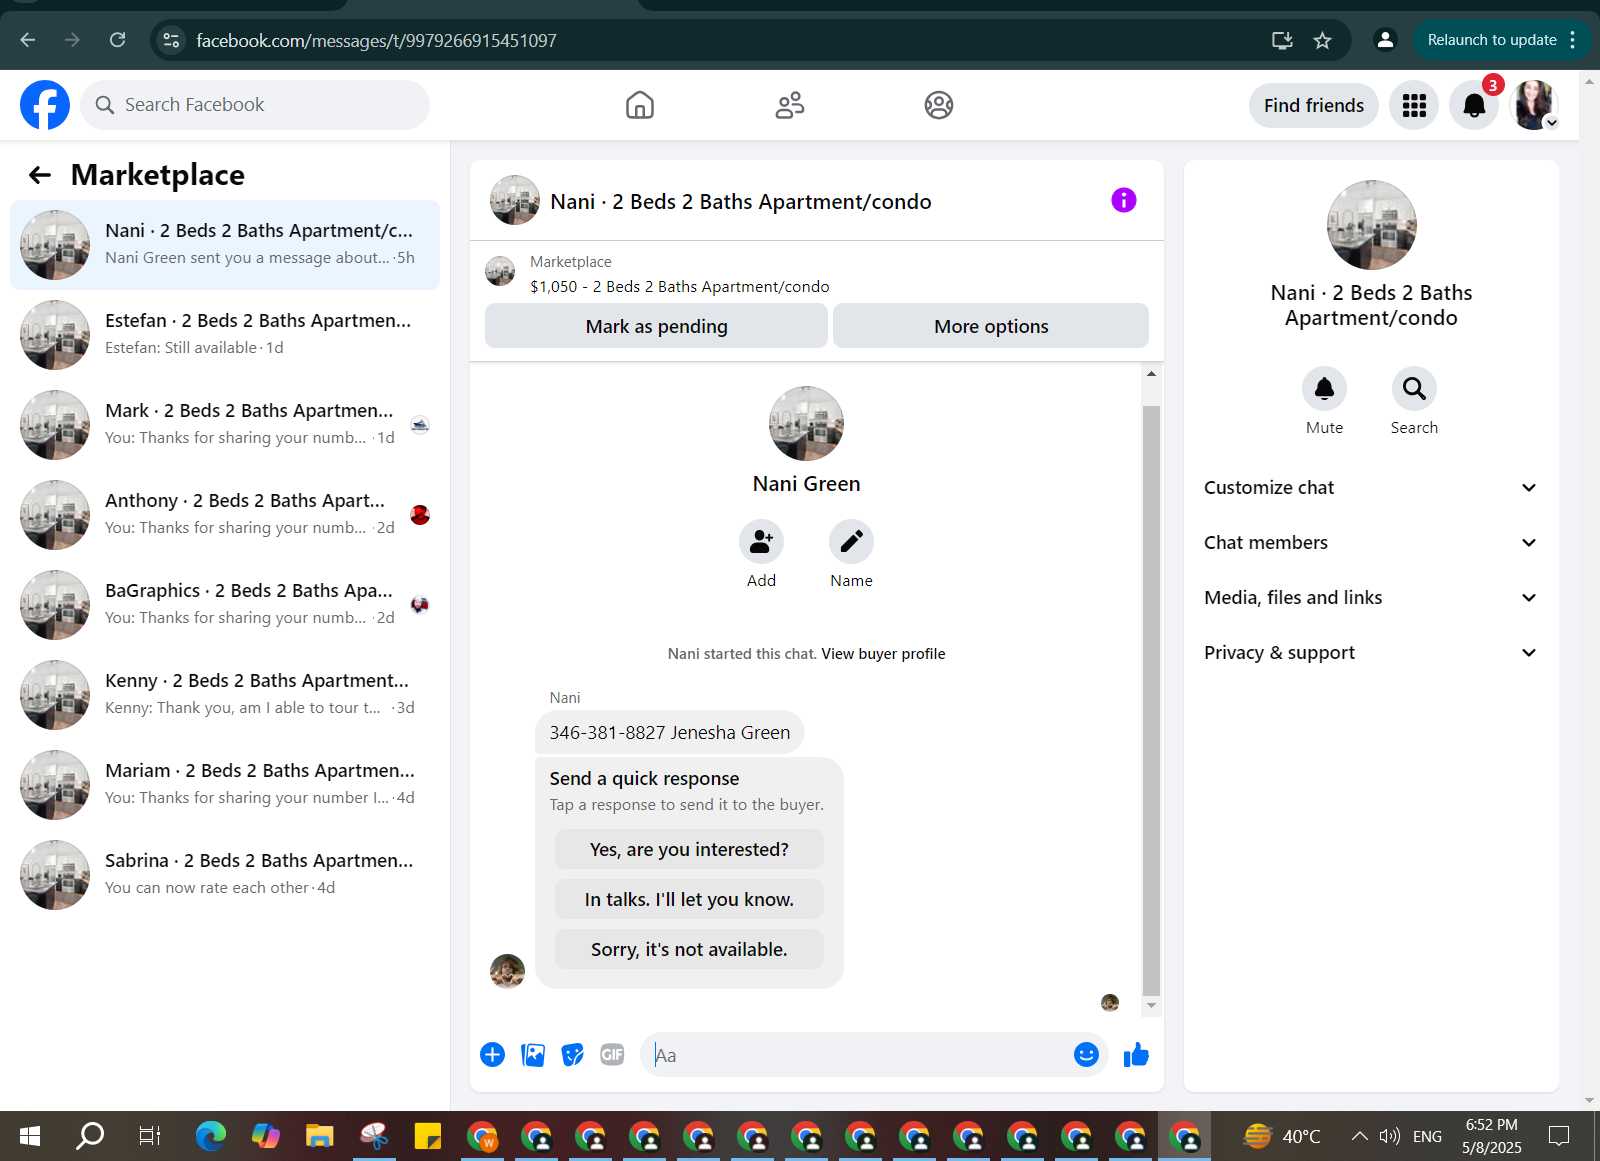Open the account profile picture menu

tap(1534, 105)
